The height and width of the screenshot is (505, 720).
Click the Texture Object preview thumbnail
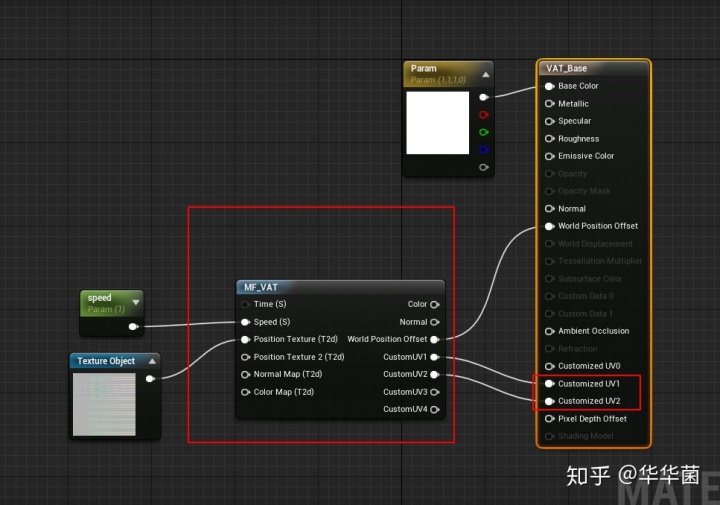pyautogui.click(x=104, y=404)
